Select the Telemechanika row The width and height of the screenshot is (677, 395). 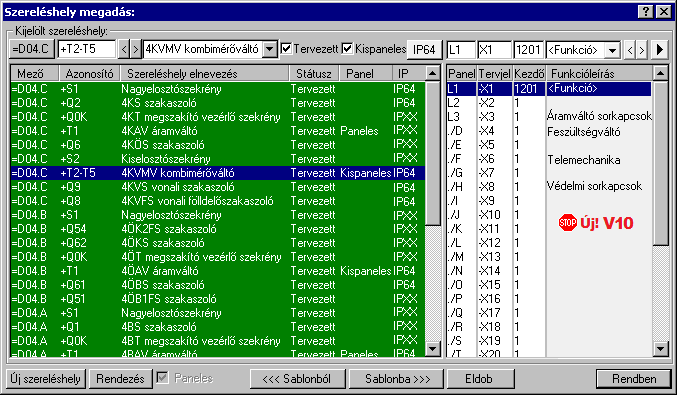pos(549,159)
